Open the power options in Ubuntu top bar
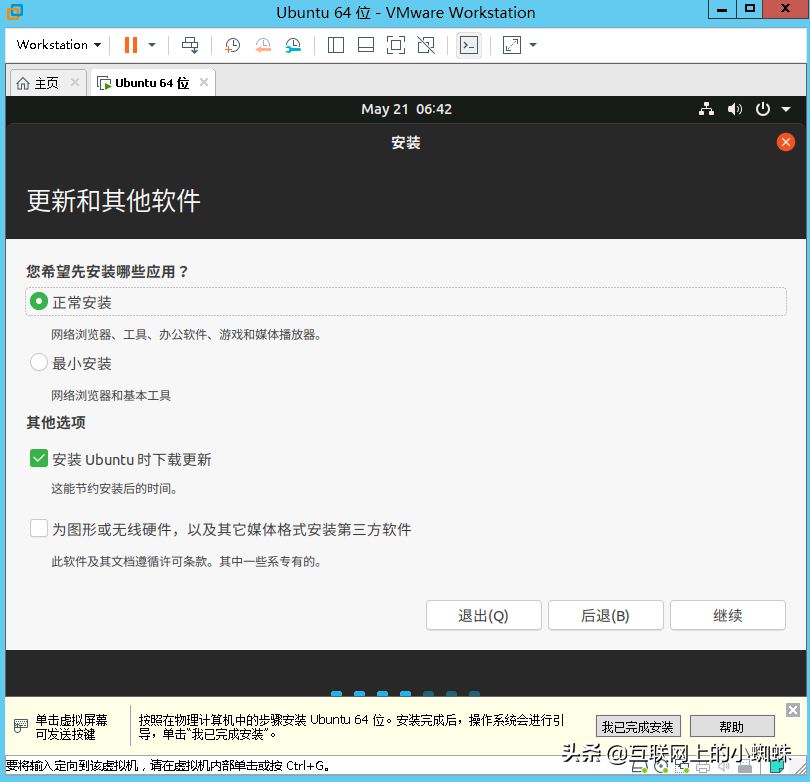This screenshot has height=782, width=810. click(x=761, y=109)
